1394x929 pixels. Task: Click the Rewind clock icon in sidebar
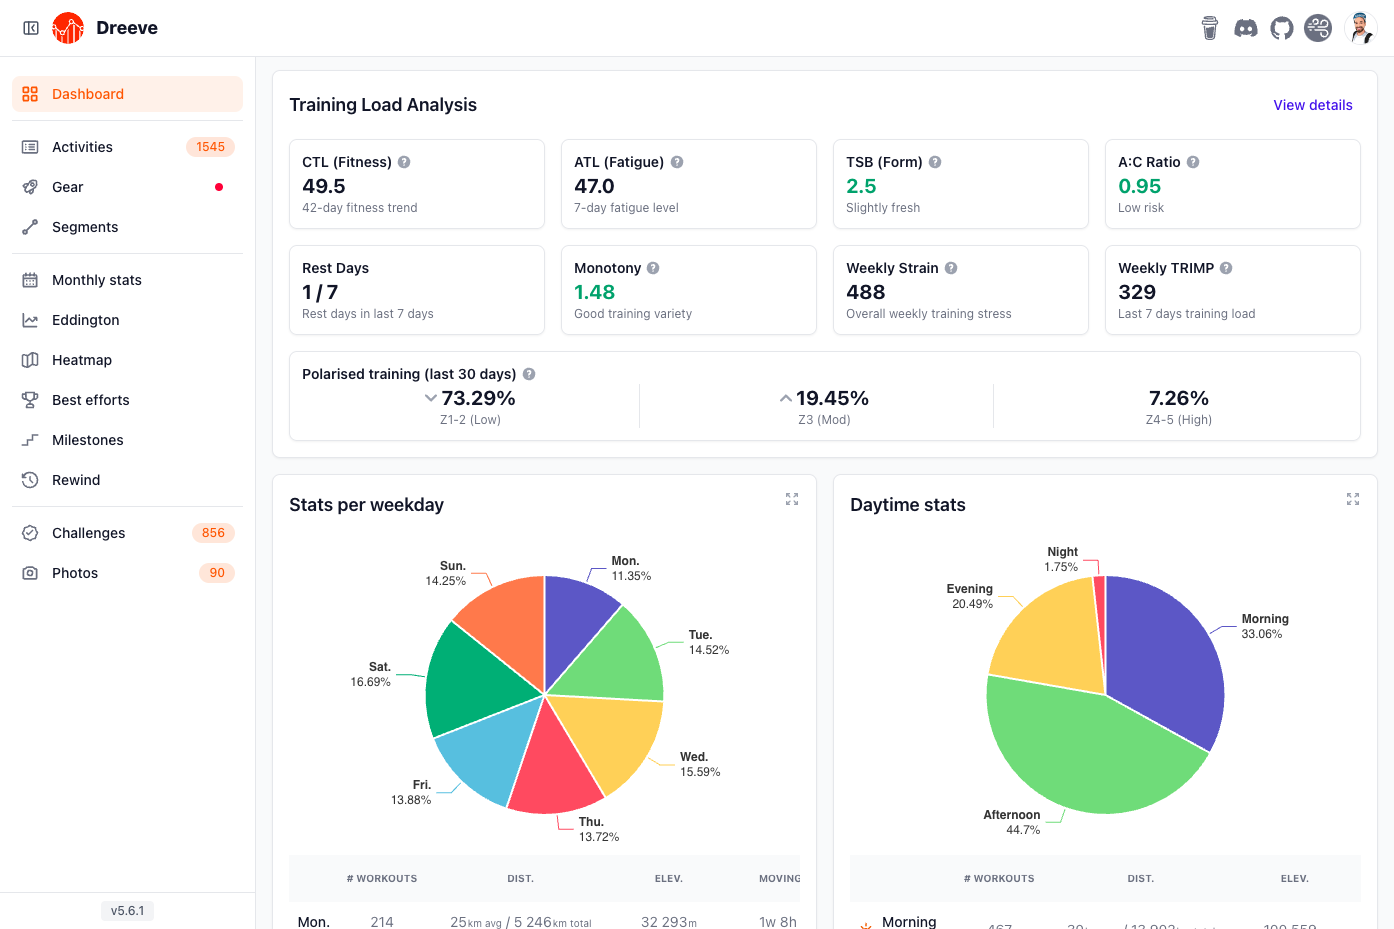pos(30,480)
